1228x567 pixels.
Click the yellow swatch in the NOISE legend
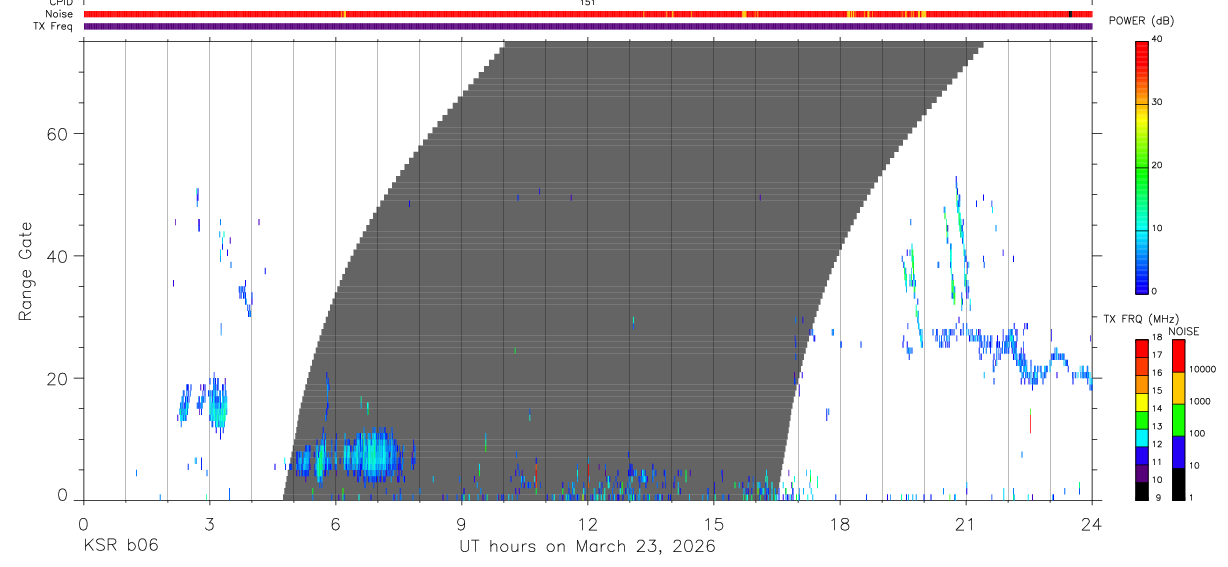1178,387
